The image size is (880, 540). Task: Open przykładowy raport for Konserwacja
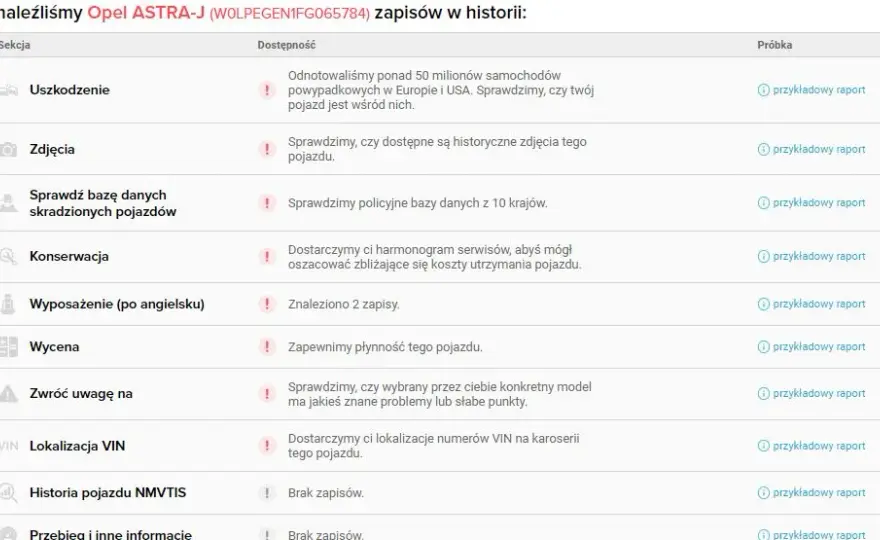pos(812,257)
